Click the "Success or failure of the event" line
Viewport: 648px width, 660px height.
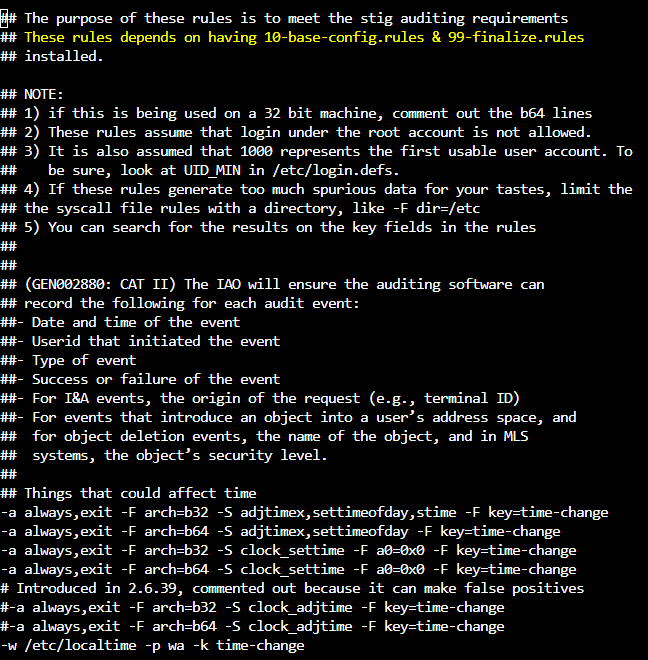156,379
